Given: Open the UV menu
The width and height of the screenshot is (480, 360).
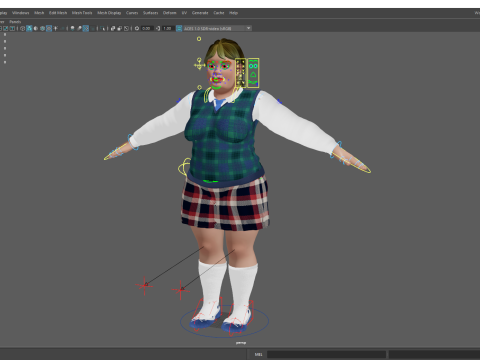Looking at the screenshot, I should (184, 13).
